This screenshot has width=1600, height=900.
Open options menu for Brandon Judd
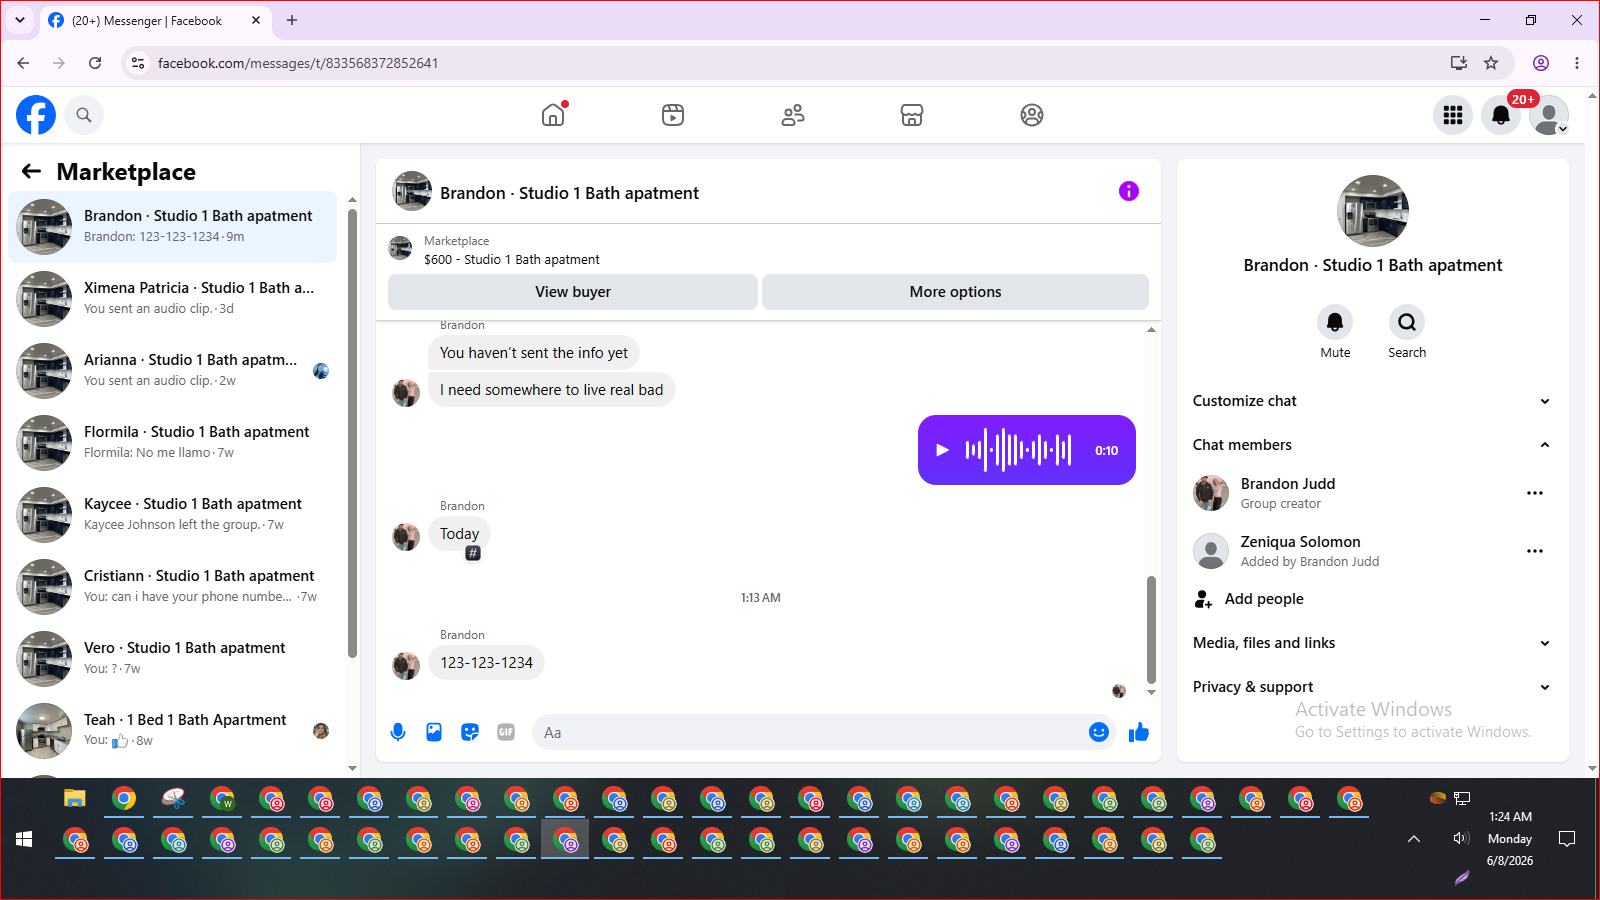click(1535, 493)
